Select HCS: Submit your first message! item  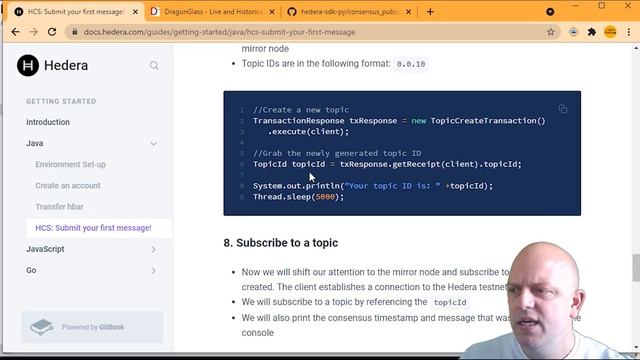tap(93, 228)
